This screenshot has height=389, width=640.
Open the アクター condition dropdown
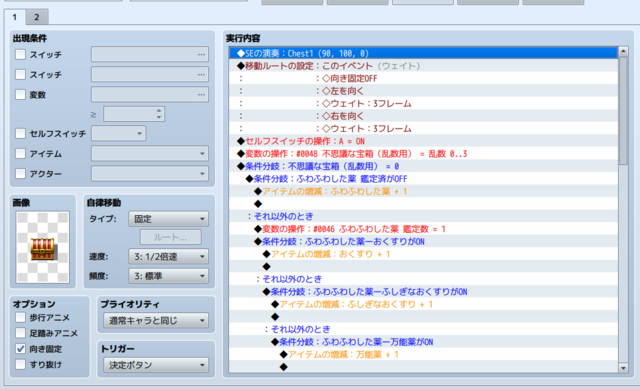[150, 173]
